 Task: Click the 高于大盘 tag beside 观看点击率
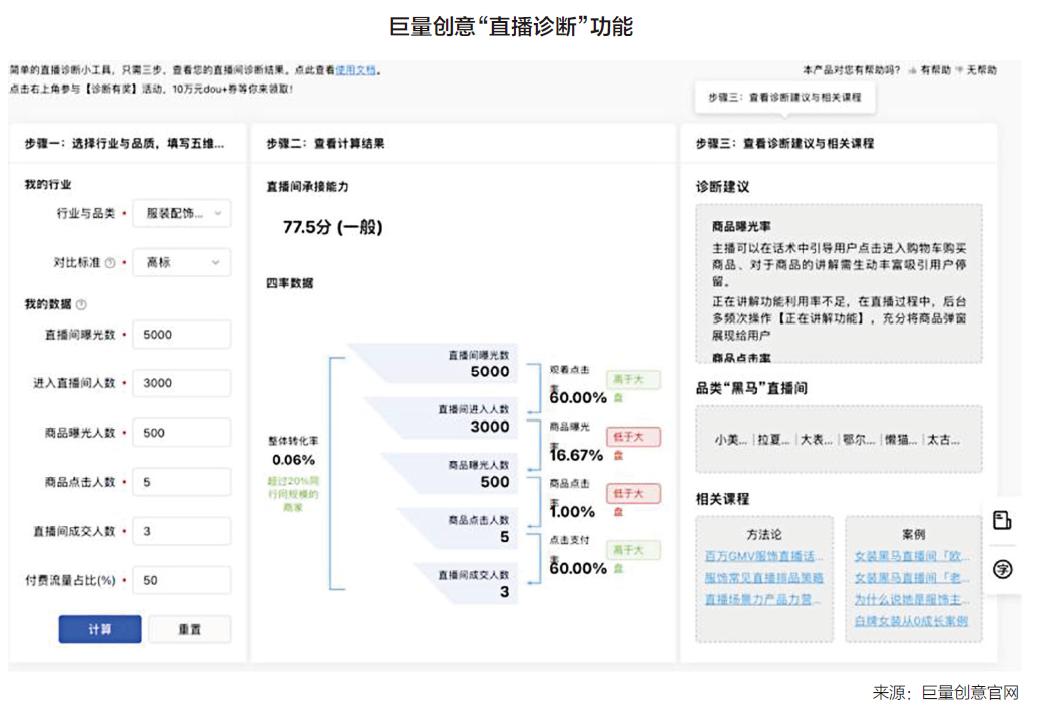point(633,380)
